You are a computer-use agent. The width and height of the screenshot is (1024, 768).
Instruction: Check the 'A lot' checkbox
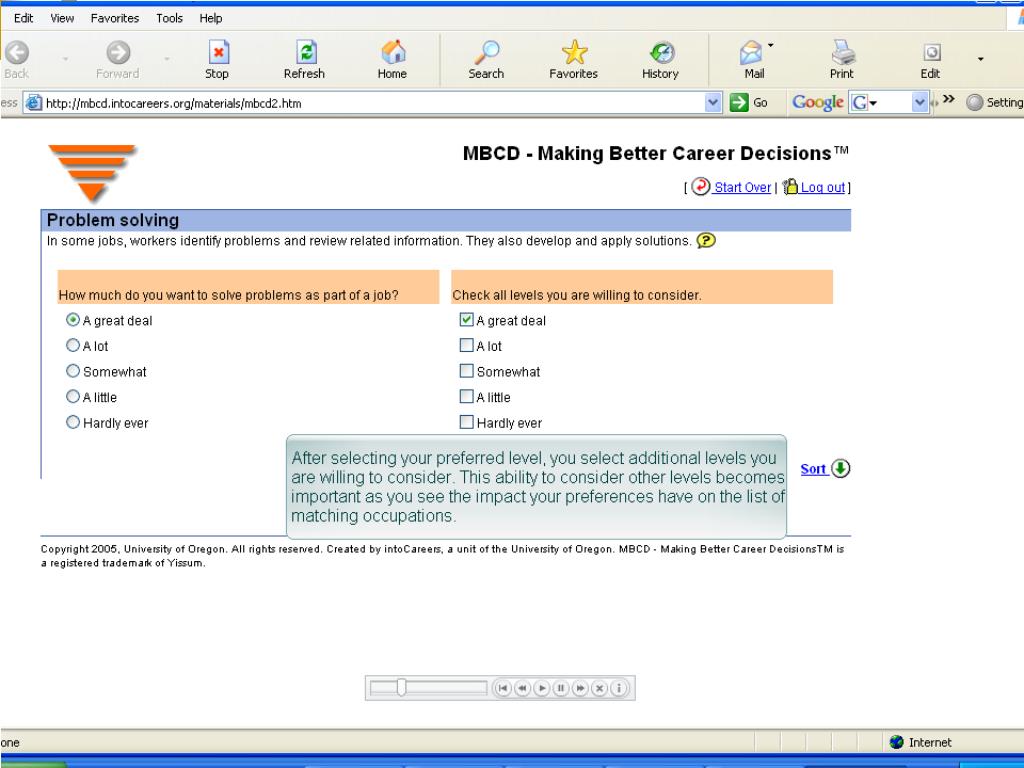click(466, 345)
